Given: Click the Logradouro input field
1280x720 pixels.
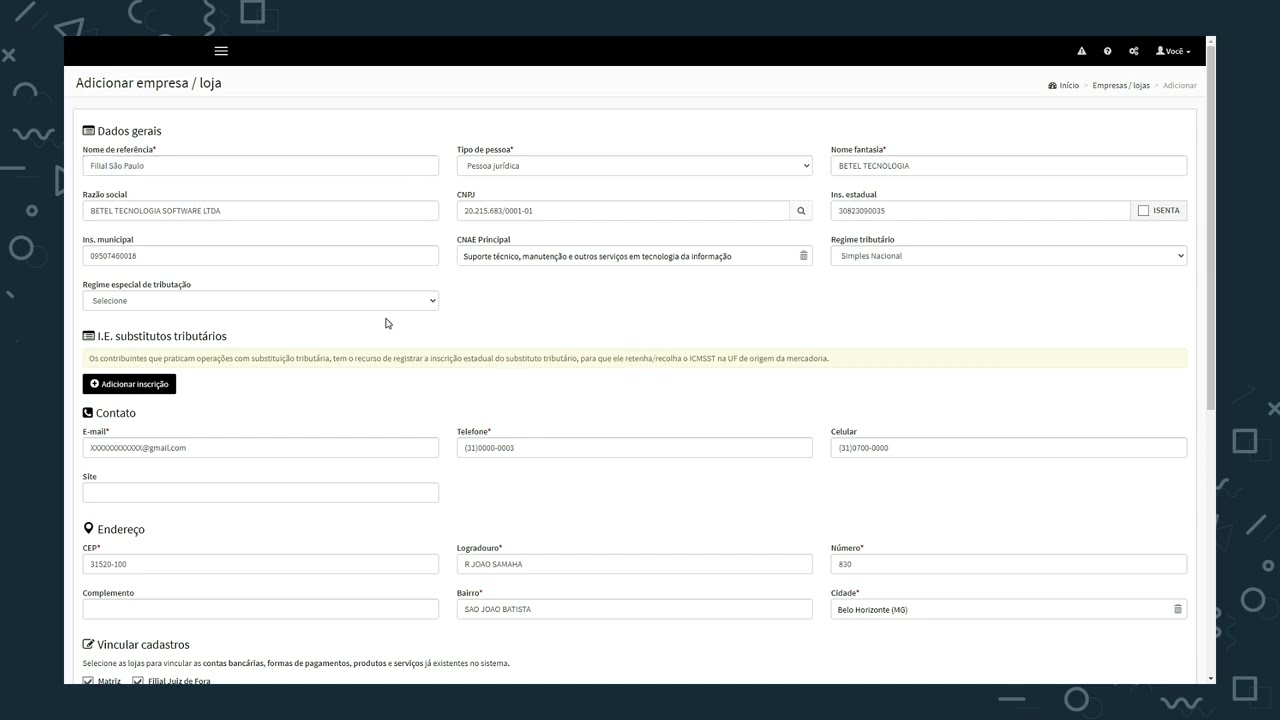Looking at the screenshot, I should click(635, 564).
